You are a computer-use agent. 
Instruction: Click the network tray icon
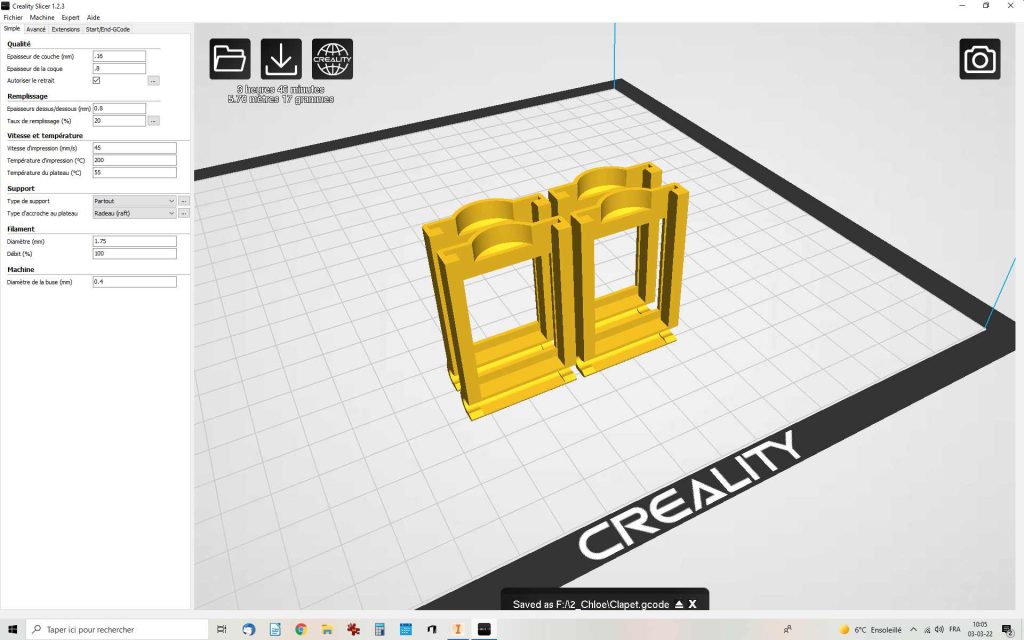pyautogui.click(x=927, y=630)
